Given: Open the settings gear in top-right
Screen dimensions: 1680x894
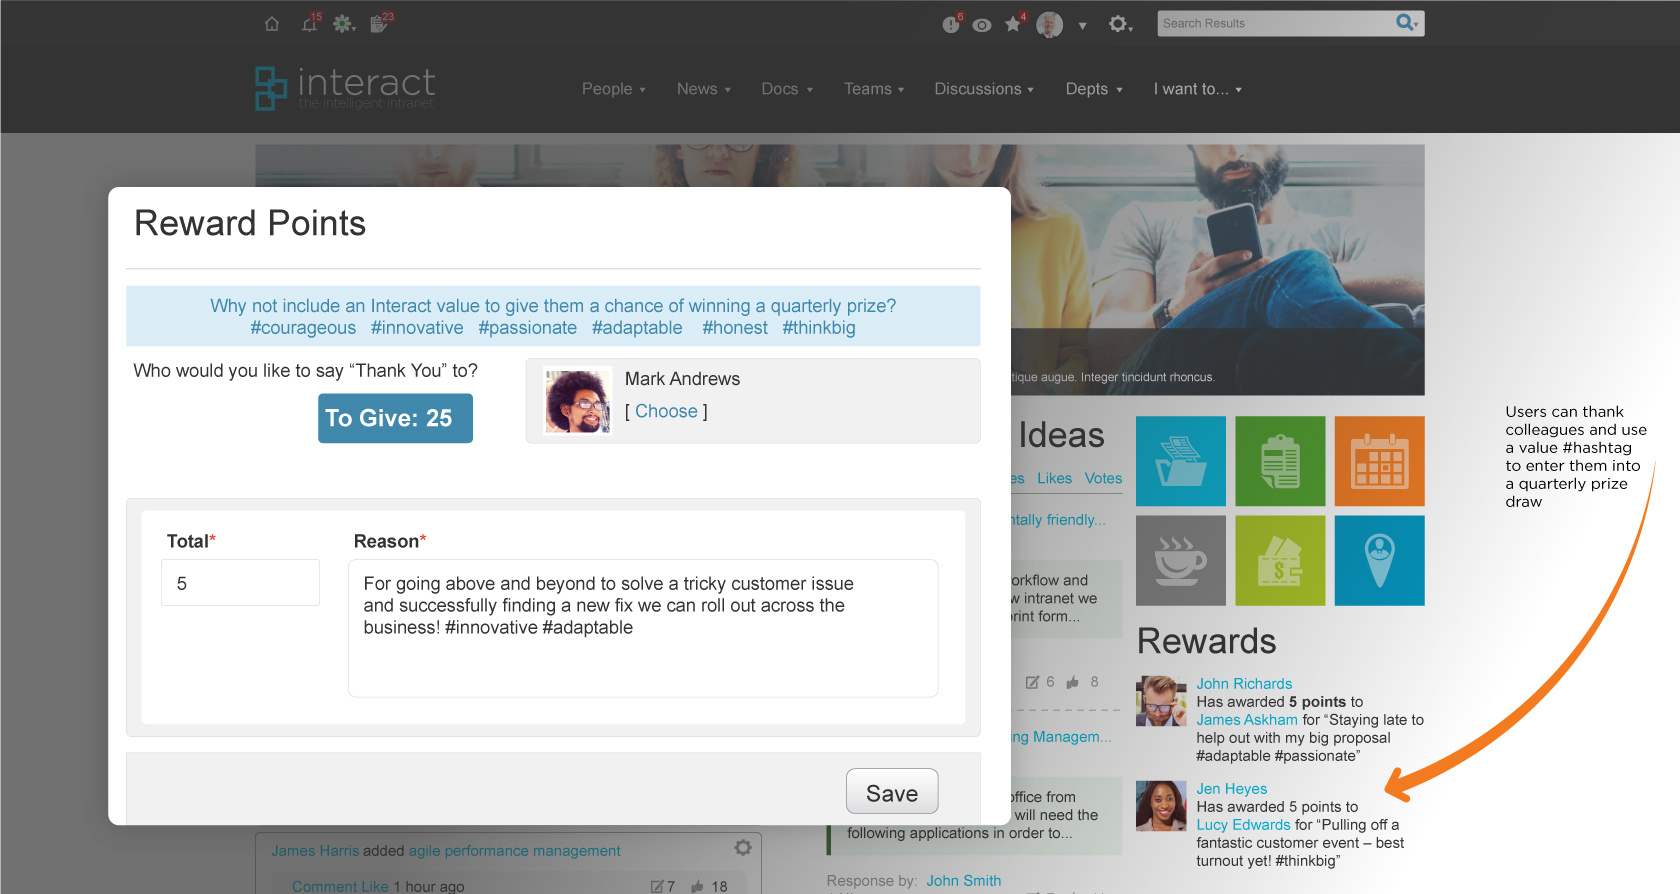Looking at the screenshot, I should pyautogui.click(x=1119, y=24).
